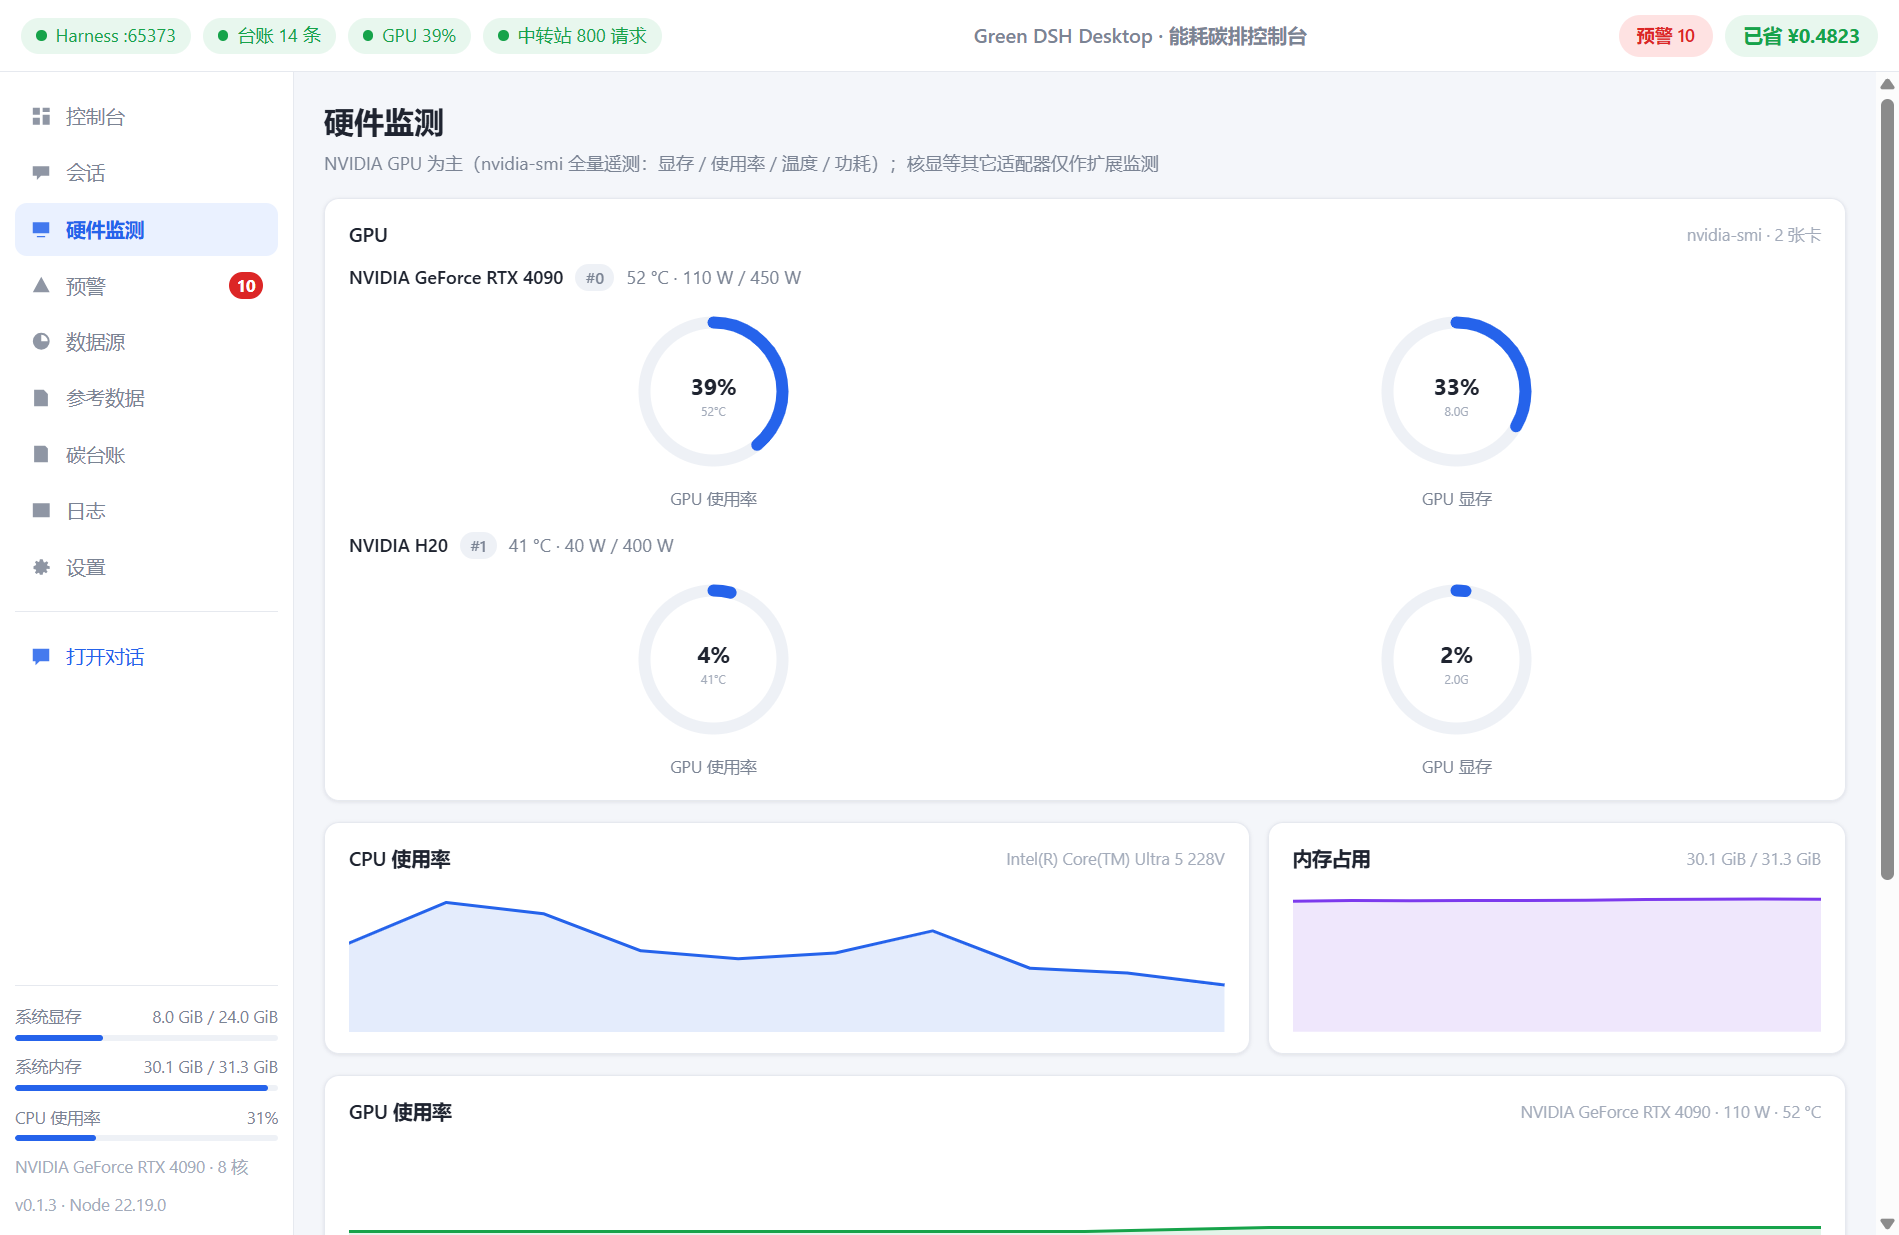Switch to the 数据源 section
Viewport: 1899px width, 1235px height.
[x=146, y=342]
